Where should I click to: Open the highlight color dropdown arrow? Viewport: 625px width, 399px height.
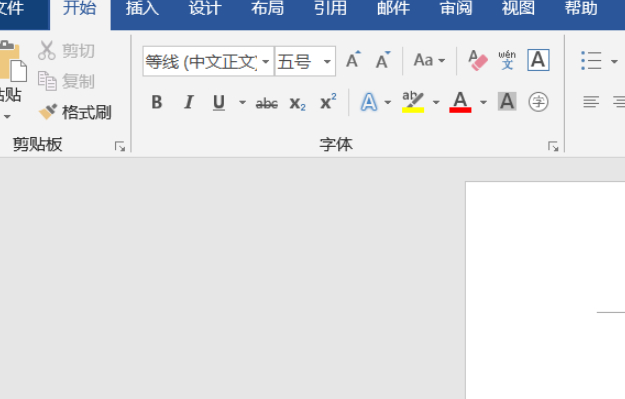click(x=436, y=102)
